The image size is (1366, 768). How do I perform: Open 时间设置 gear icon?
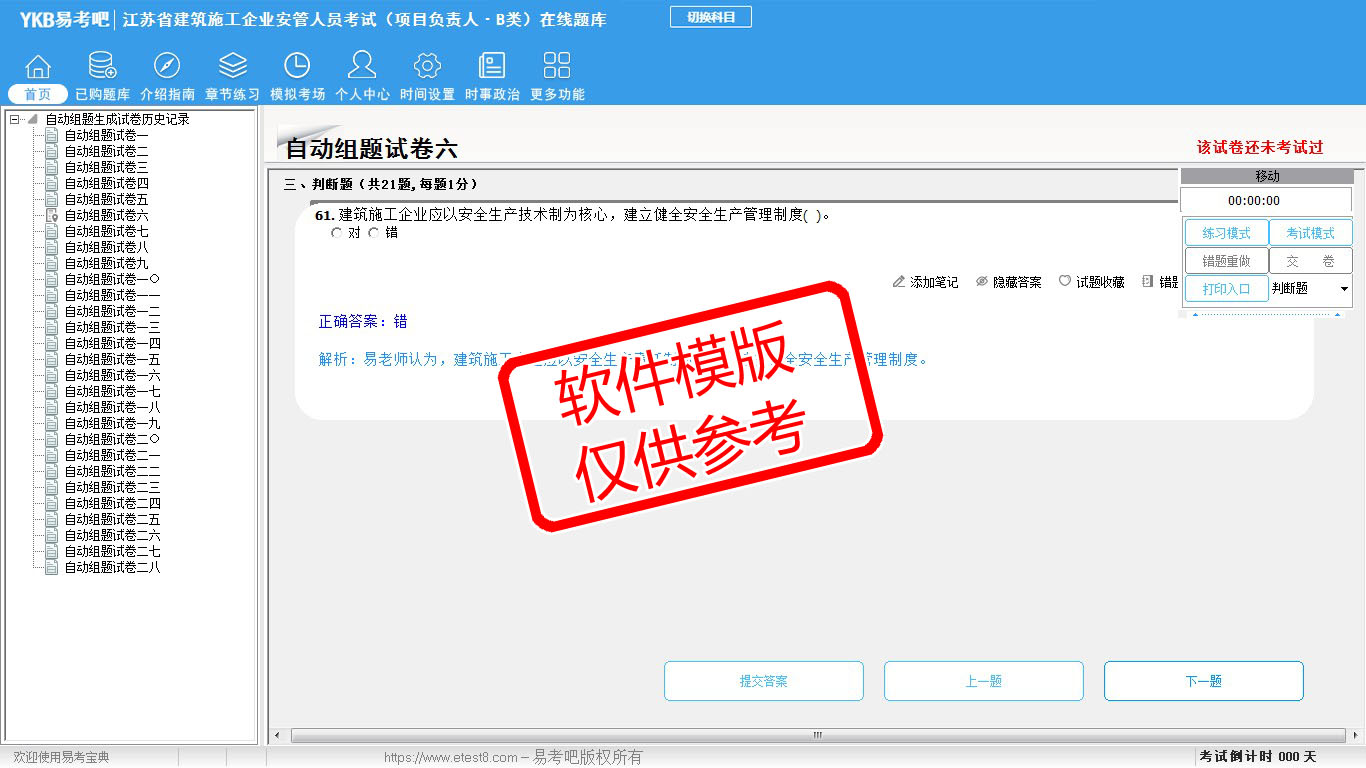coord(427,67)
